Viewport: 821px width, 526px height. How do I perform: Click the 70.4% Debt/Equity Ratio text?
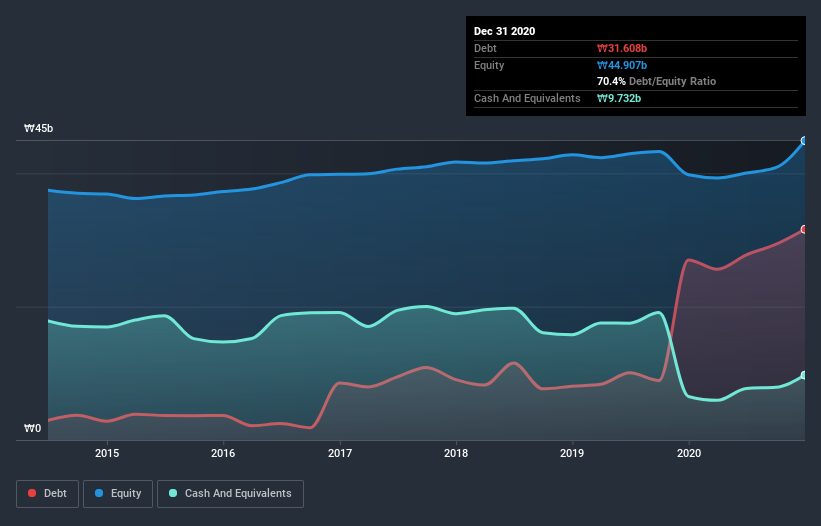point(657,81)
